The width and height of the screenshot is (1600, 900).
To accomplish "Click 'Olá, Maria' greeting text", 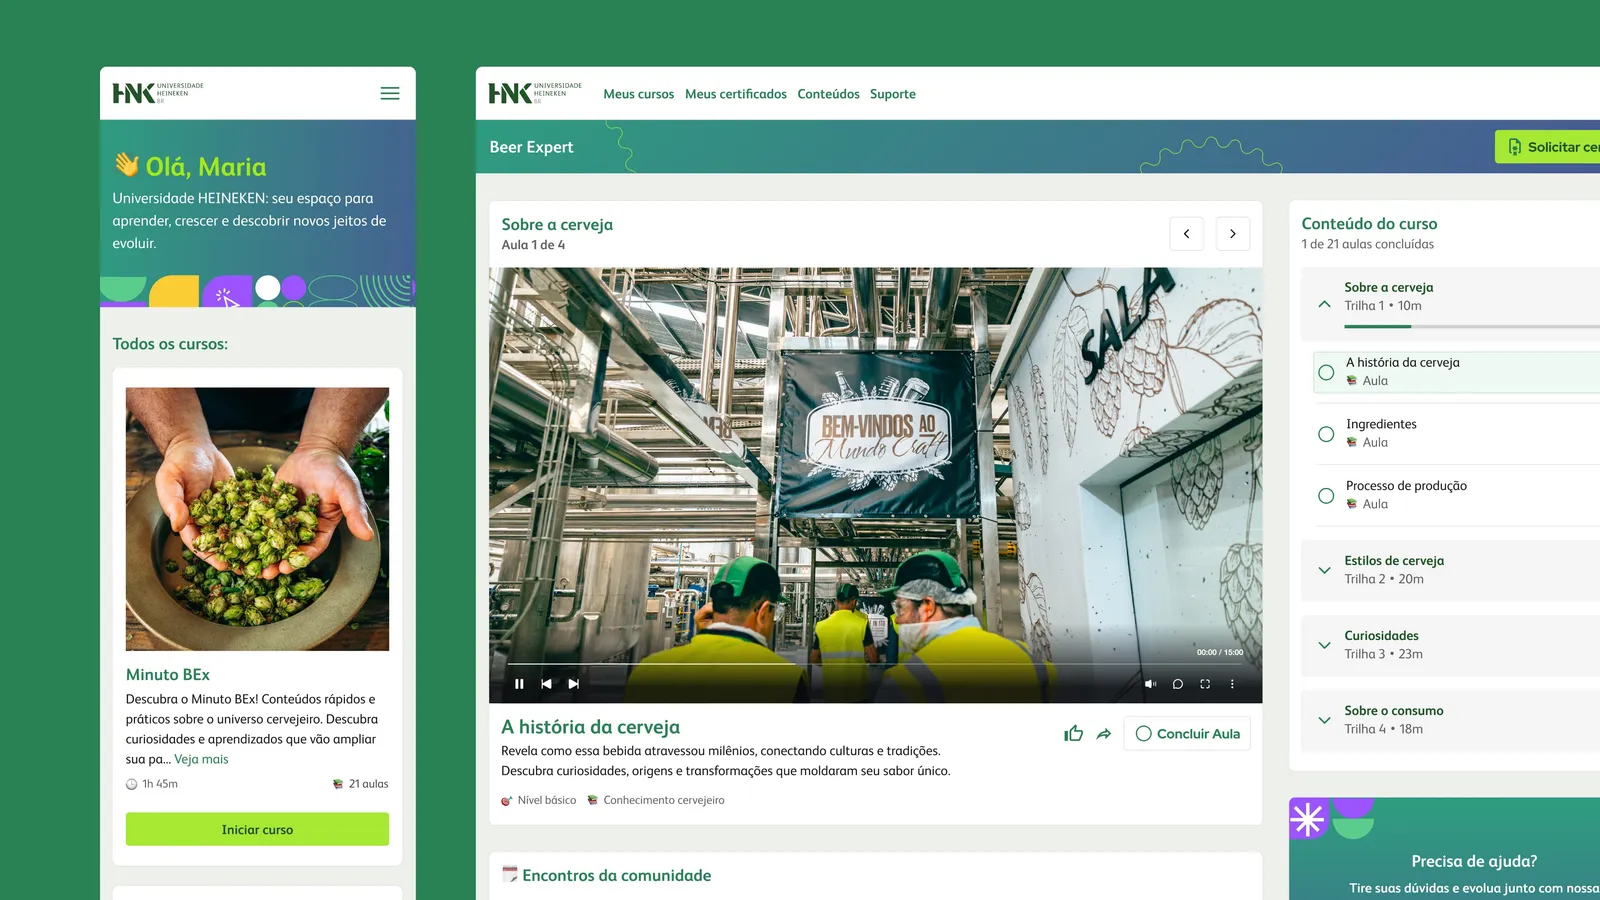I will pyautogui.click(x=206, y=166).
